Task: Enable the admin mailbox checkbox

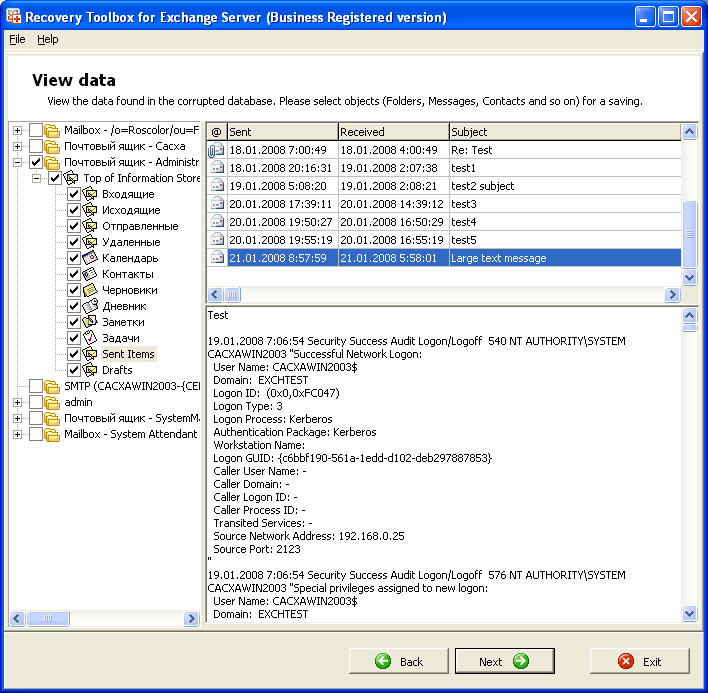Action: tap(36, 402)
